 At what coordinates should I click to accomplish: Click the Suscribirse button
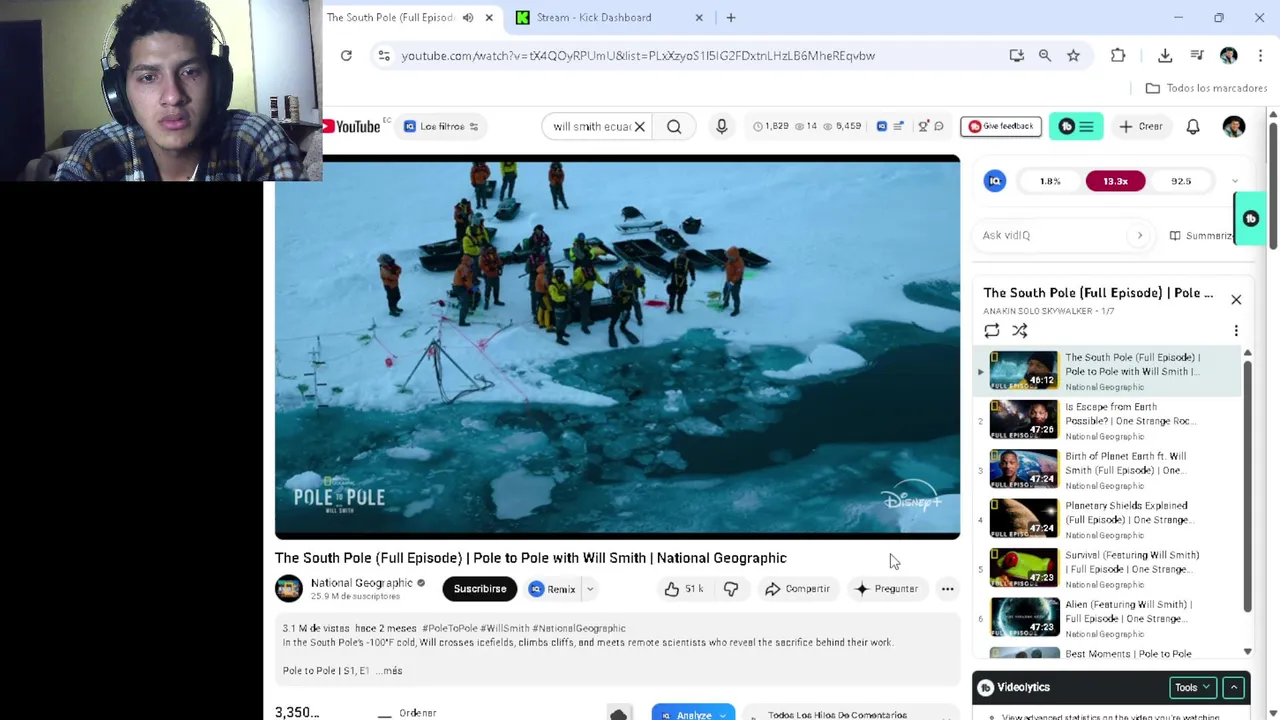point(480,589)
